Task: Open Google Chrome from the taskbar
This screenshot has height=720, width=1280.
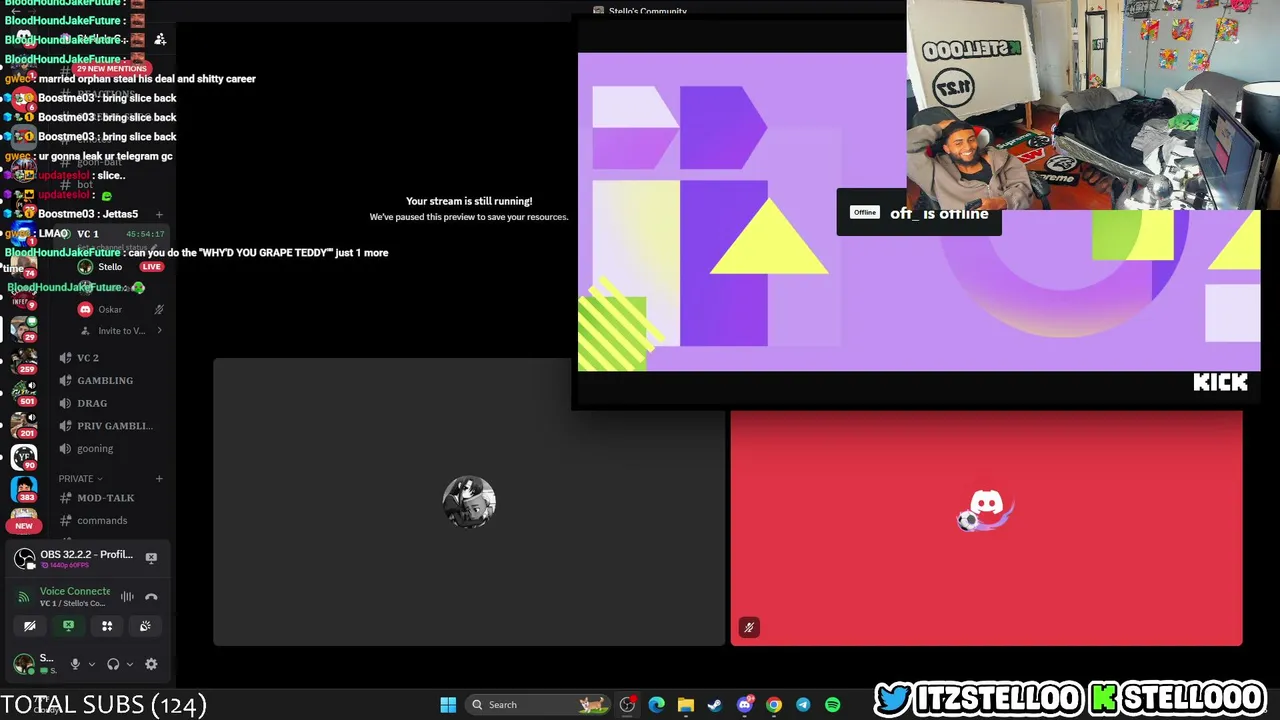Action: [x=773, y=705]
